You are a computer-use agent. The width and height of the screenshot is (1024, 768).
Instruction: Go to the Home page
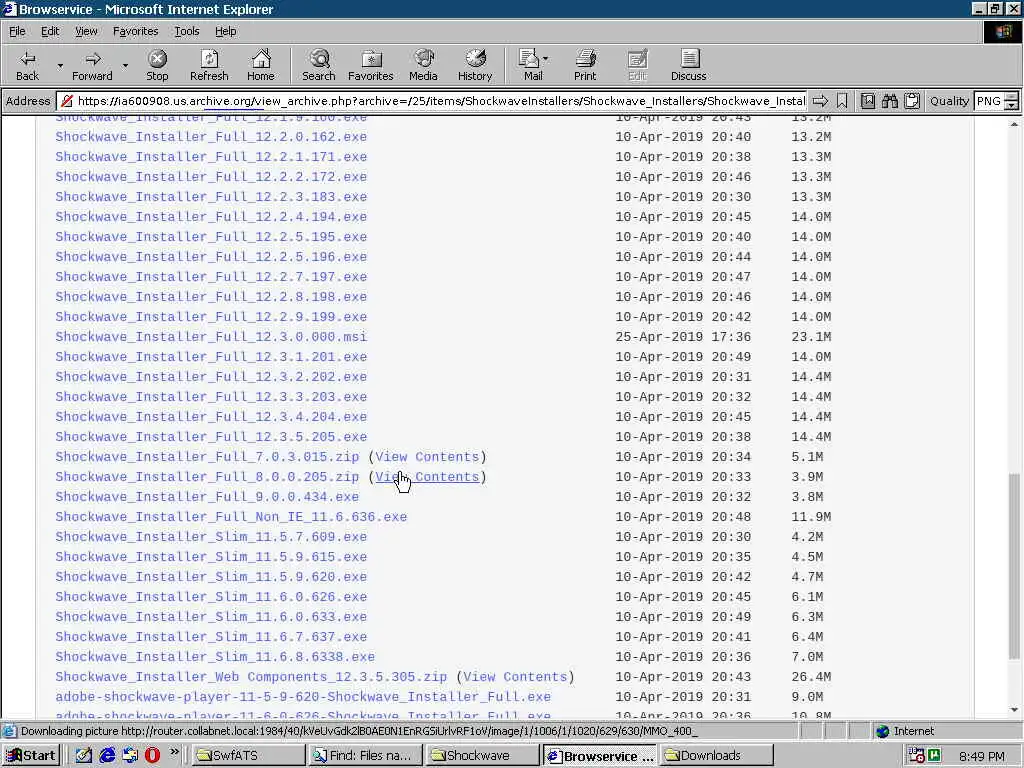[x=261, y=65]
